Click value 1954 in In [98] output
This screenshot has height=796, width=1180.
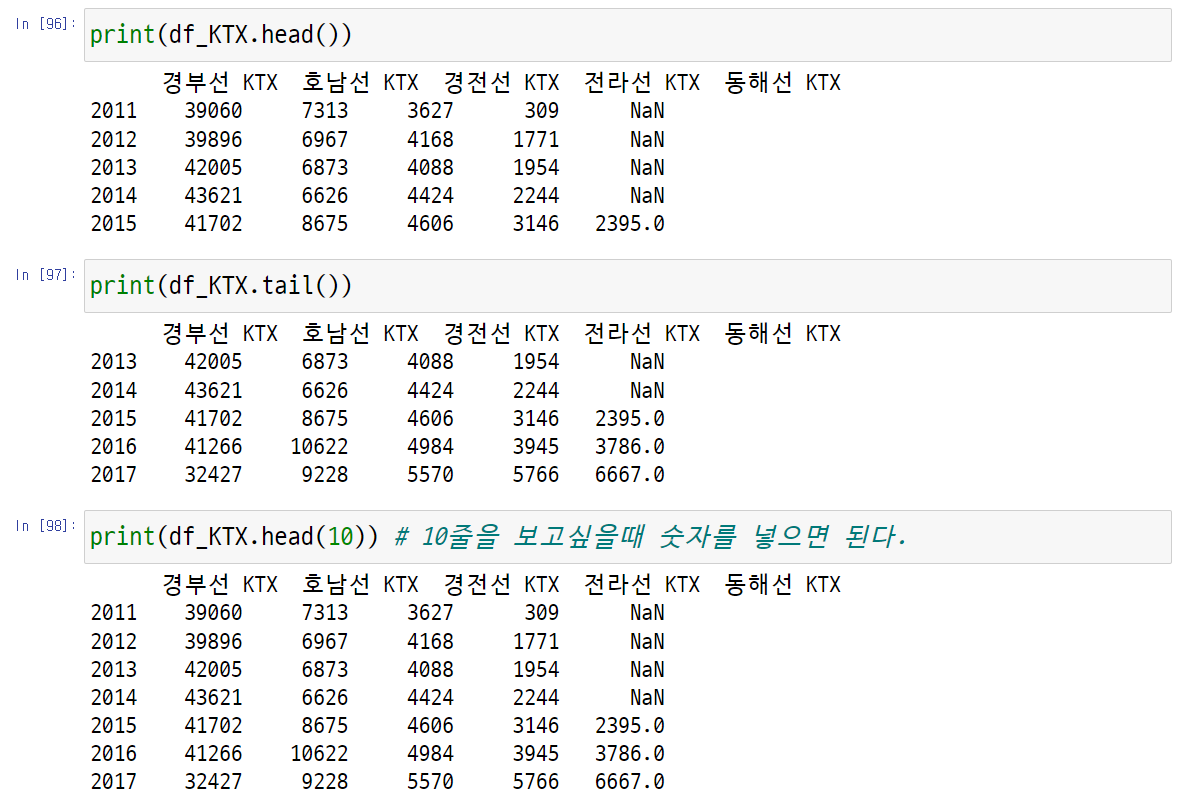[x=536, y=670]
